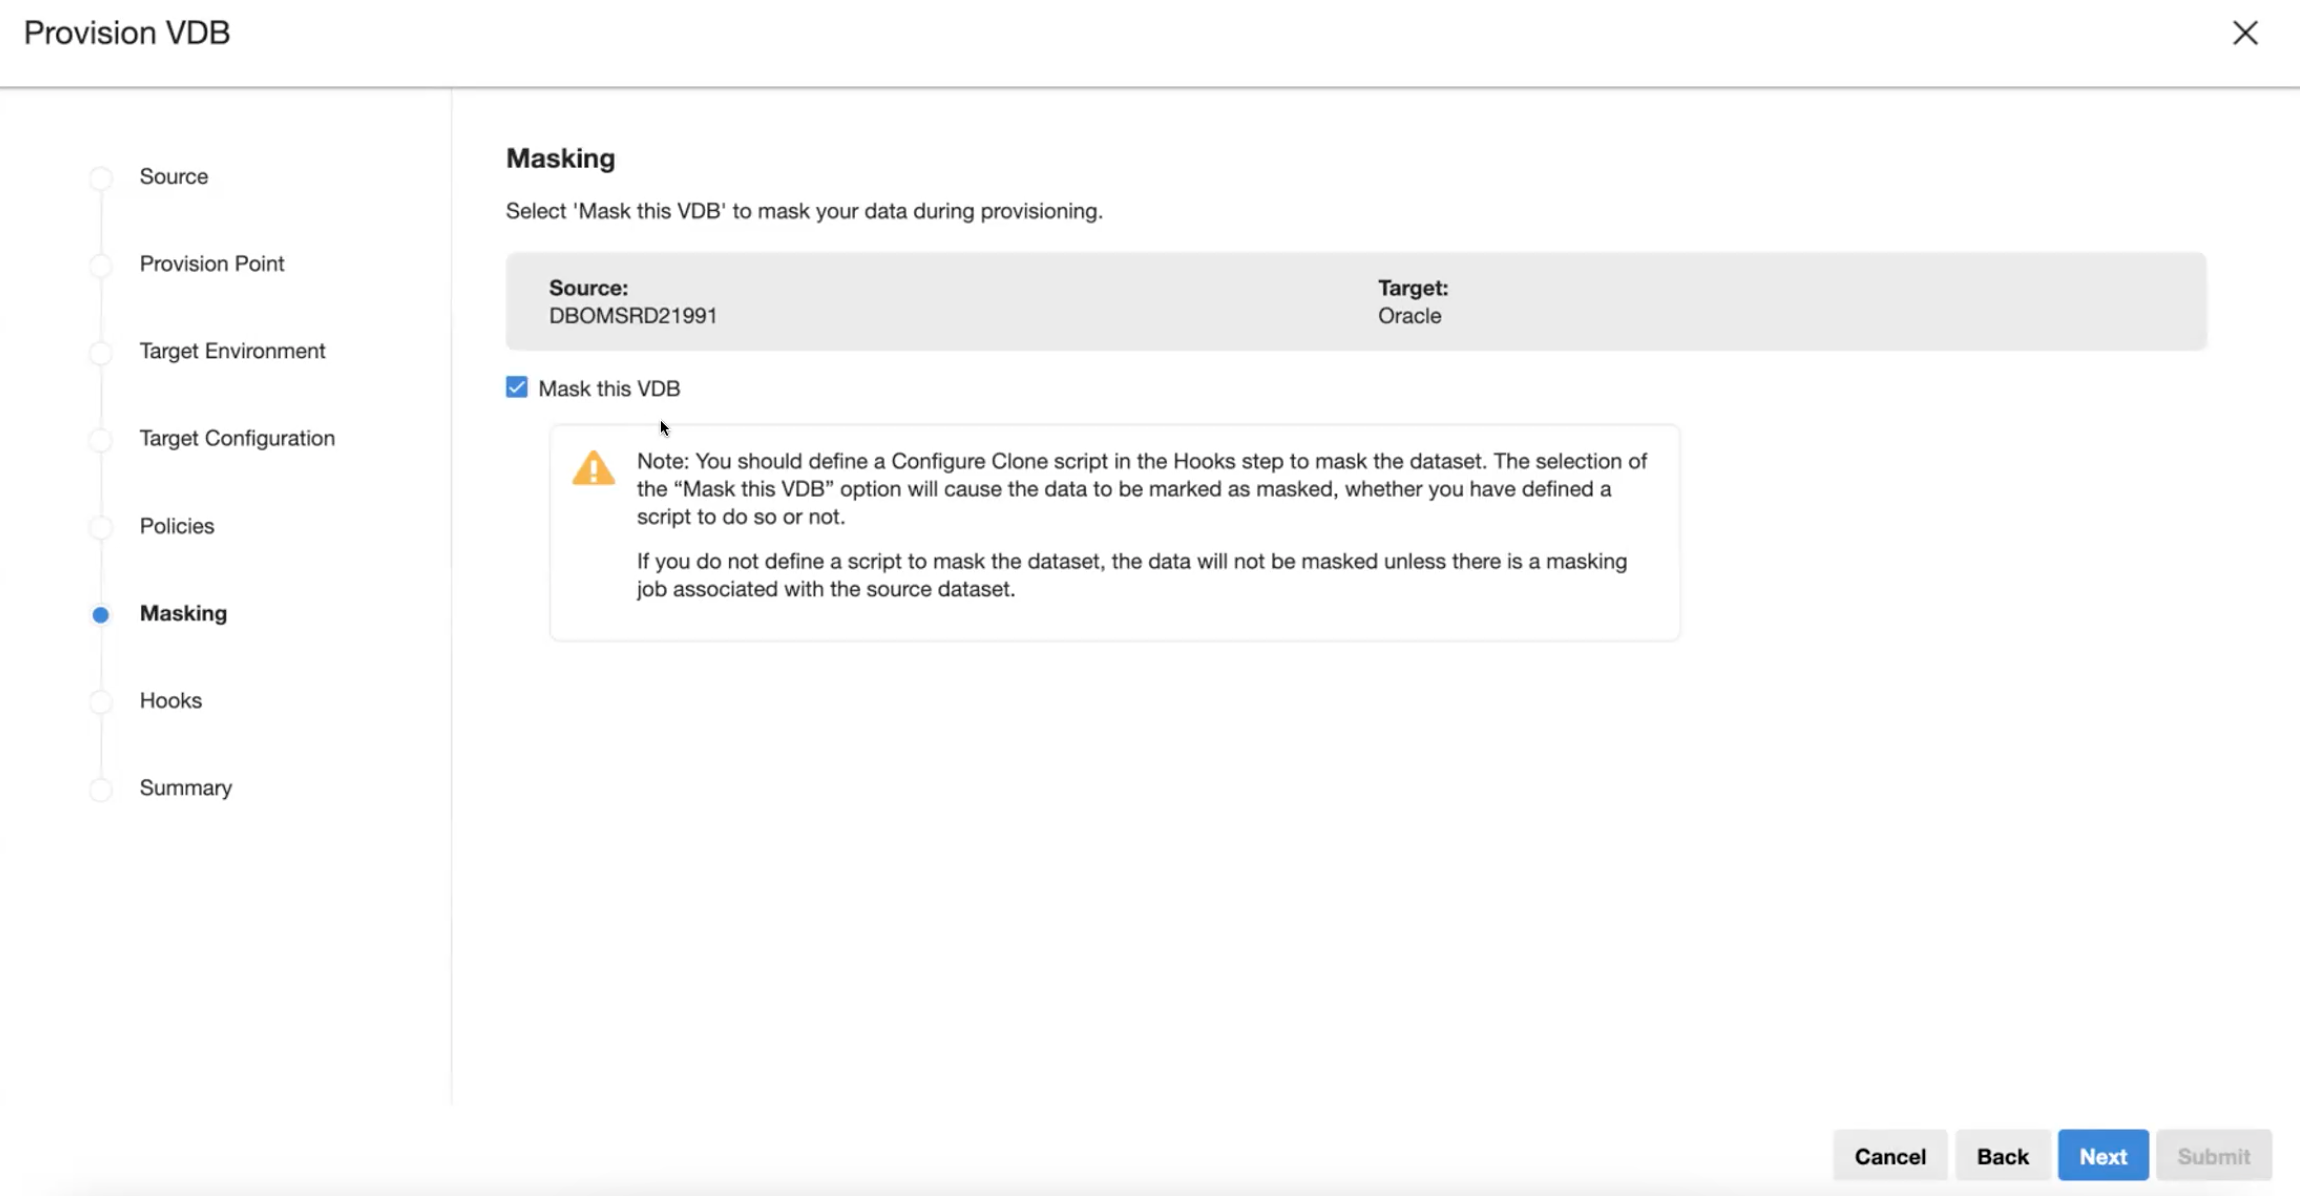Screen dimensions: 2300x1196
Task: Close the Provision VDB dialog
Action: [2245, 33]
